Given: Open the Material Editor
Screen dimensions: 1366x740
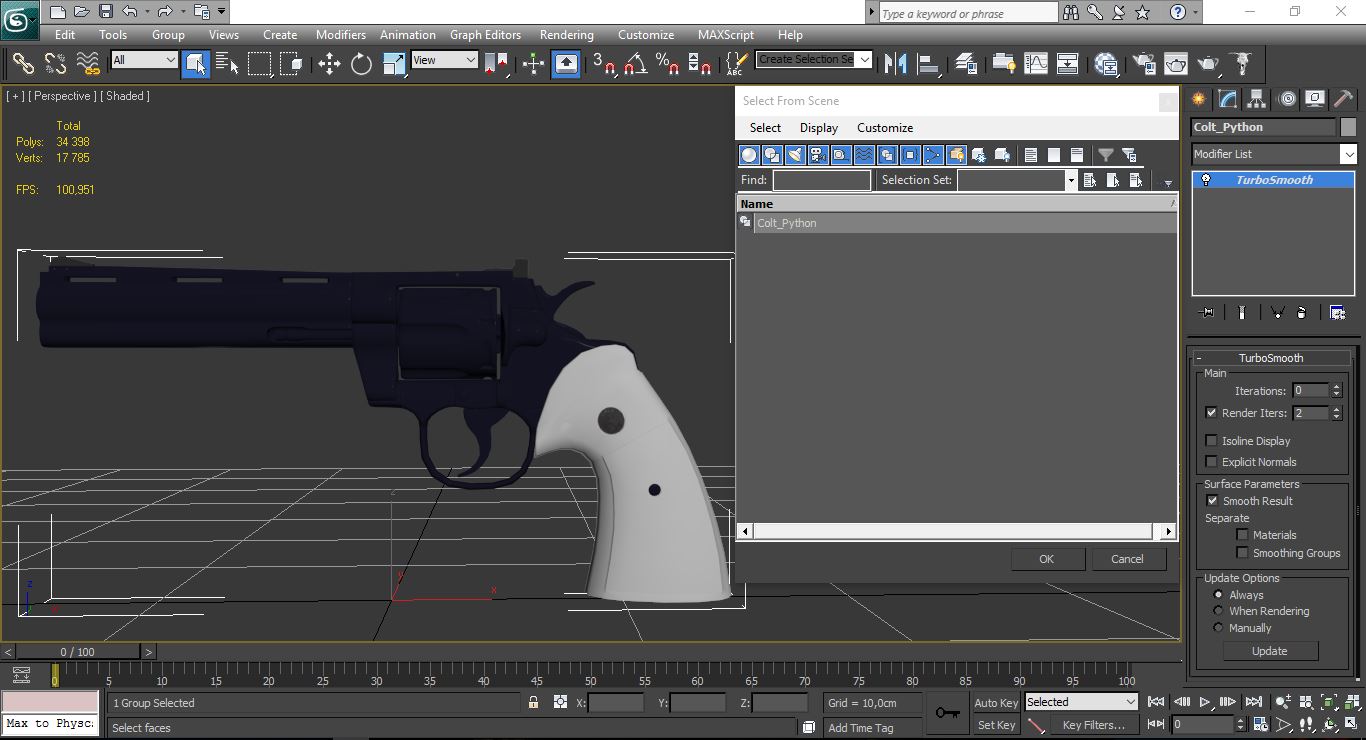Looking at the screenshot, I should click(1106, 64).
